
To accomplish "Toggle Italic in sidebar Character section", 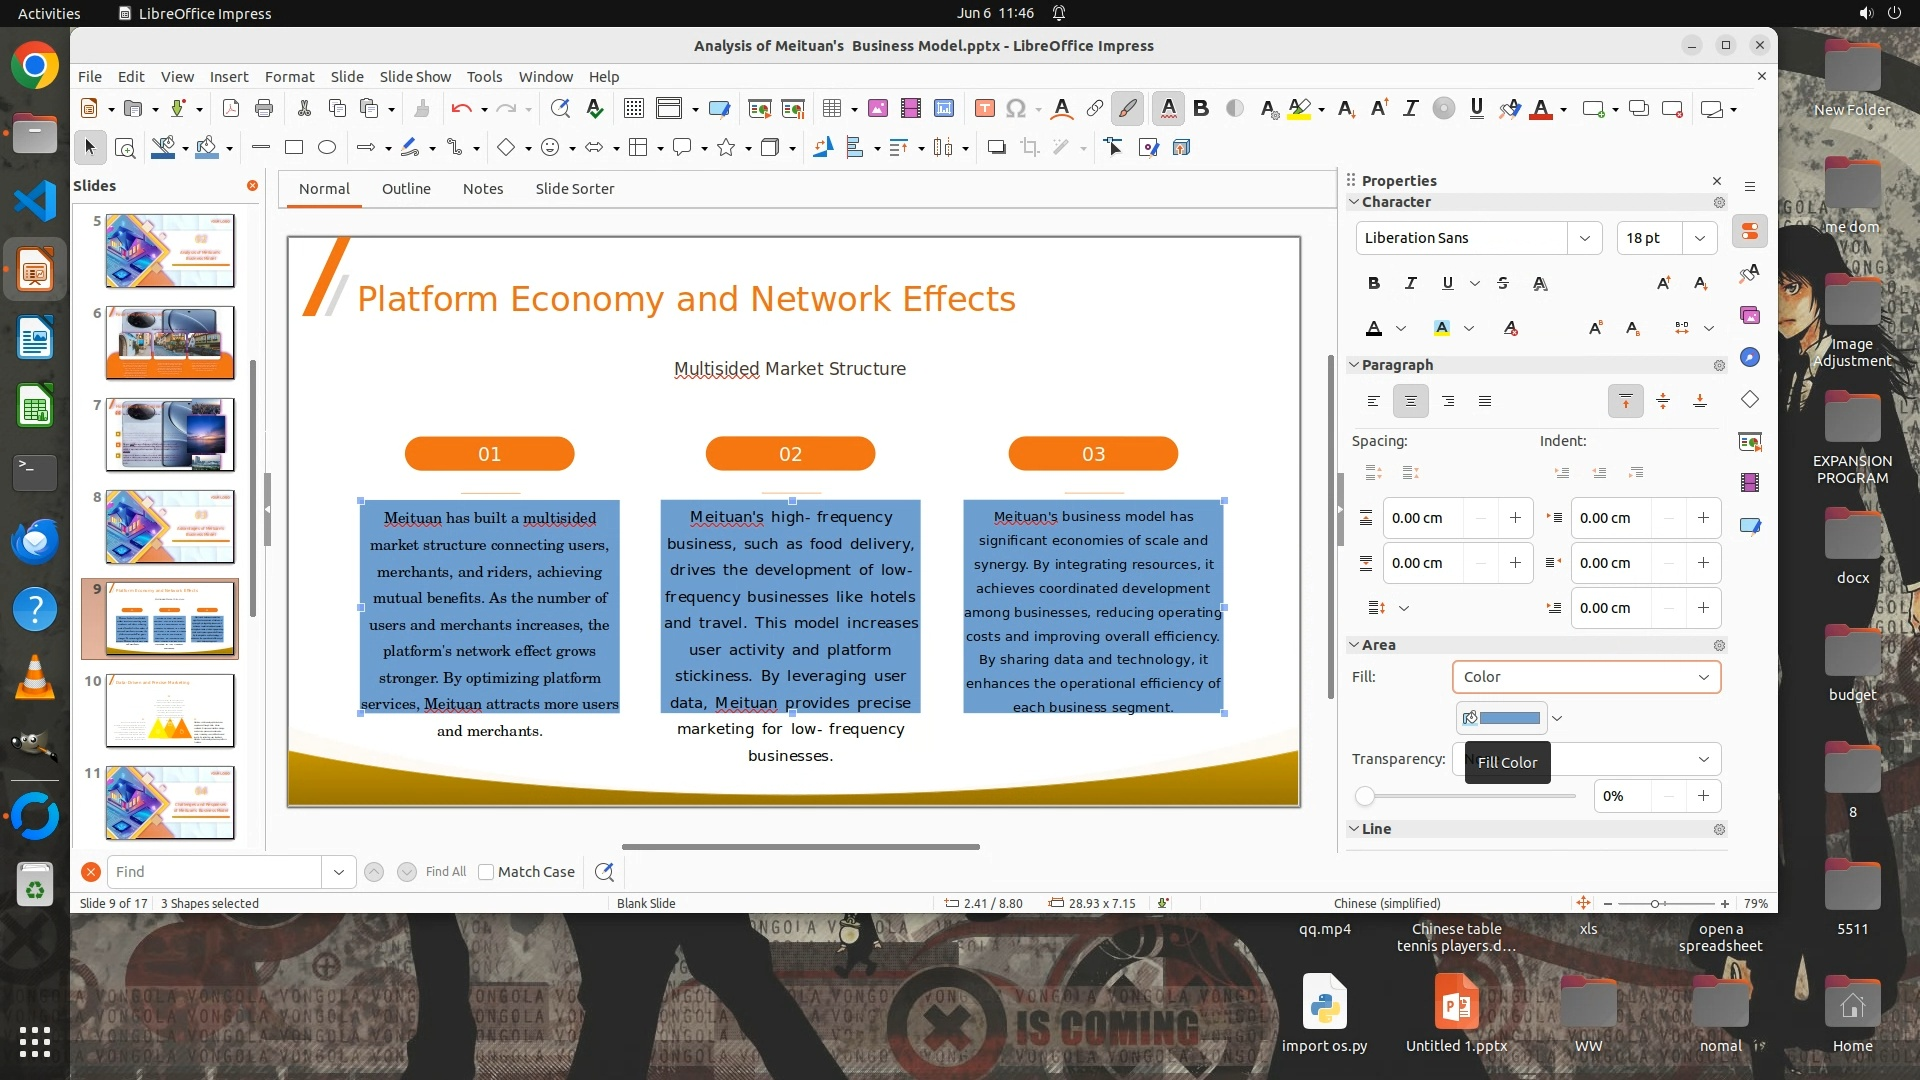I will (x=1411, y=284).
